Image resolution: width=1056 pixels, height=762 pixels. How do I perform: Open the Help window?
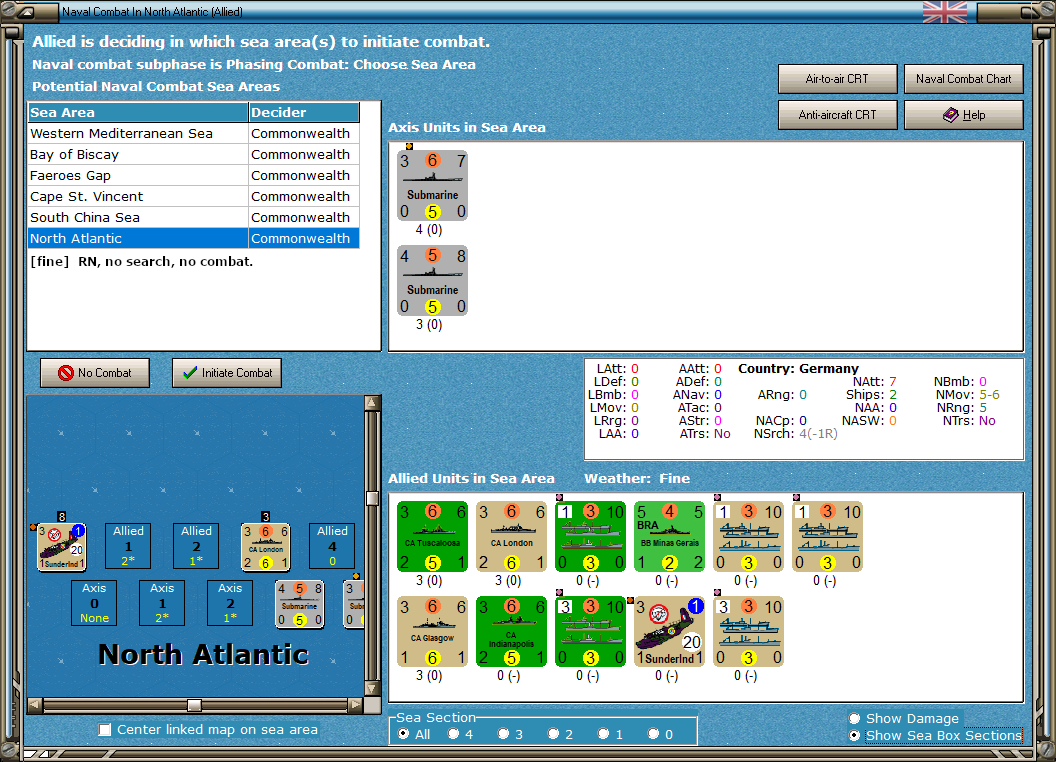pos(964,115)
